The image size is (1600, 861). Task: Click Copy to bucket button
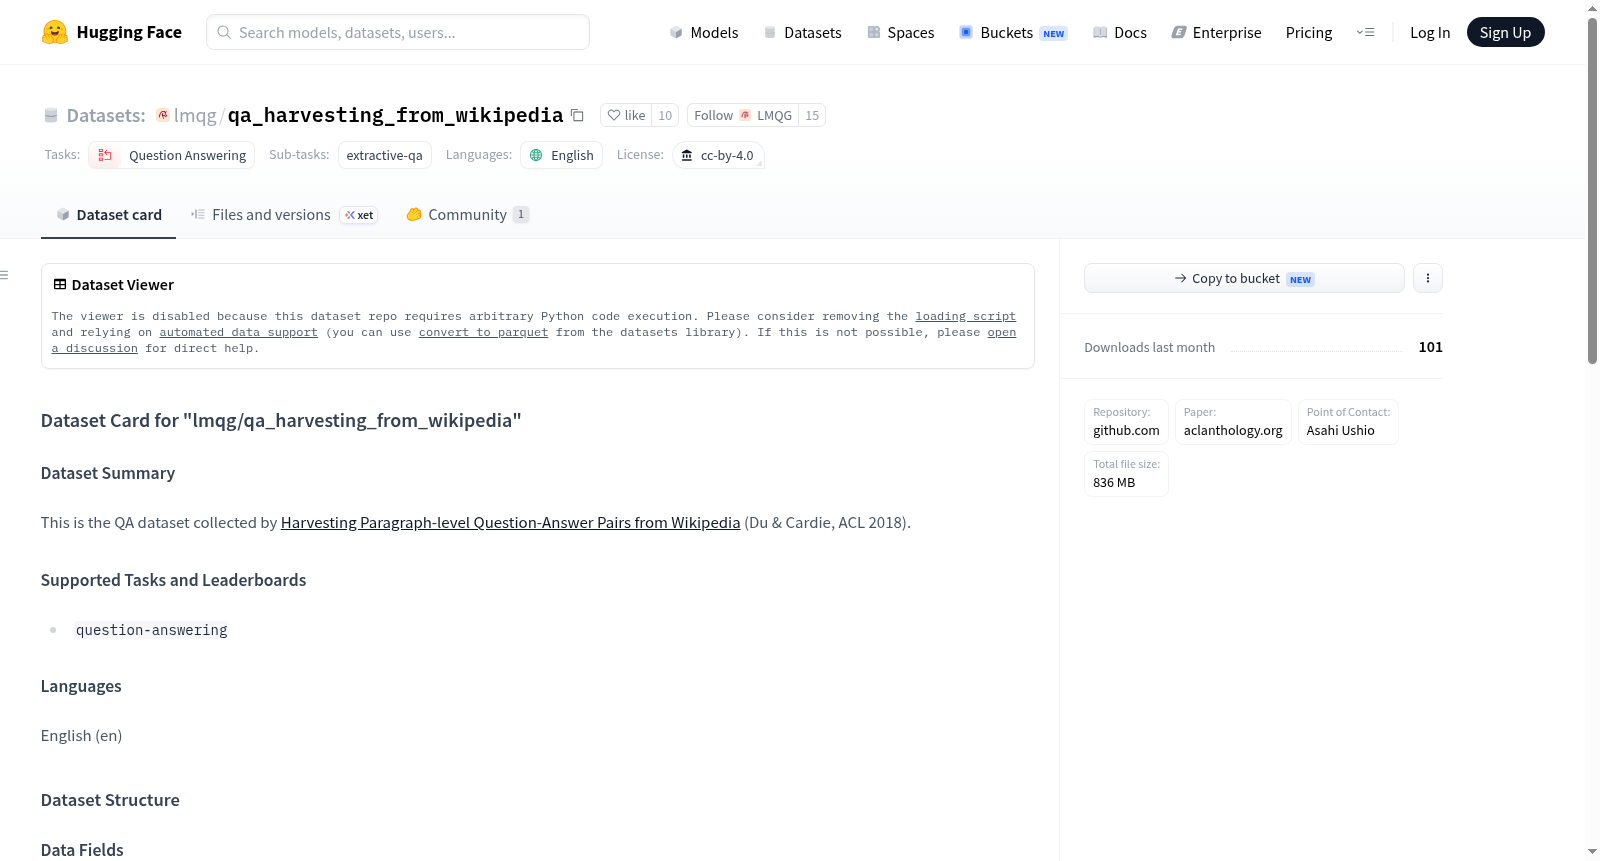coord(1244,278)
